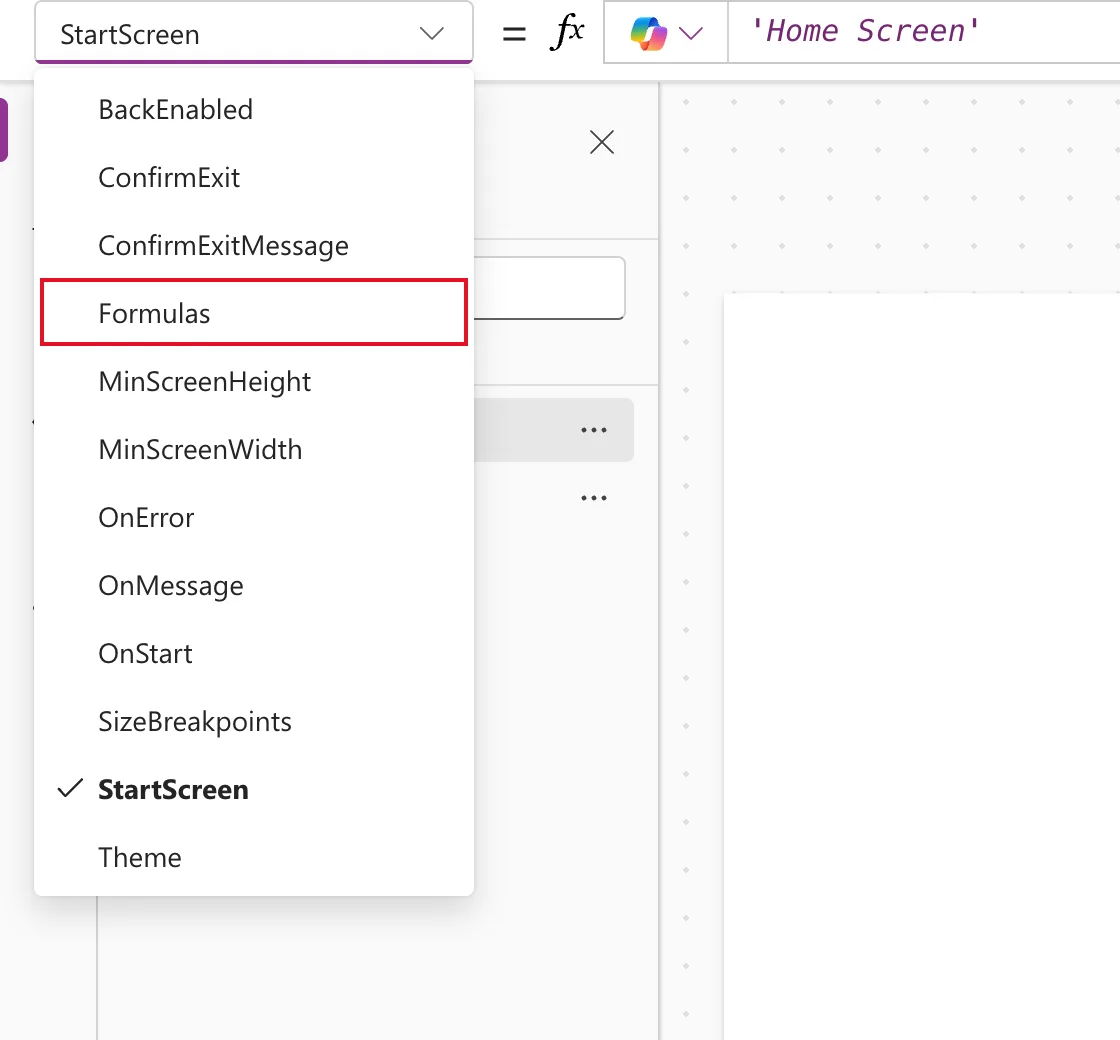
Task: Open the ellipsis menu on the second row
Action: tap(594, 498)
